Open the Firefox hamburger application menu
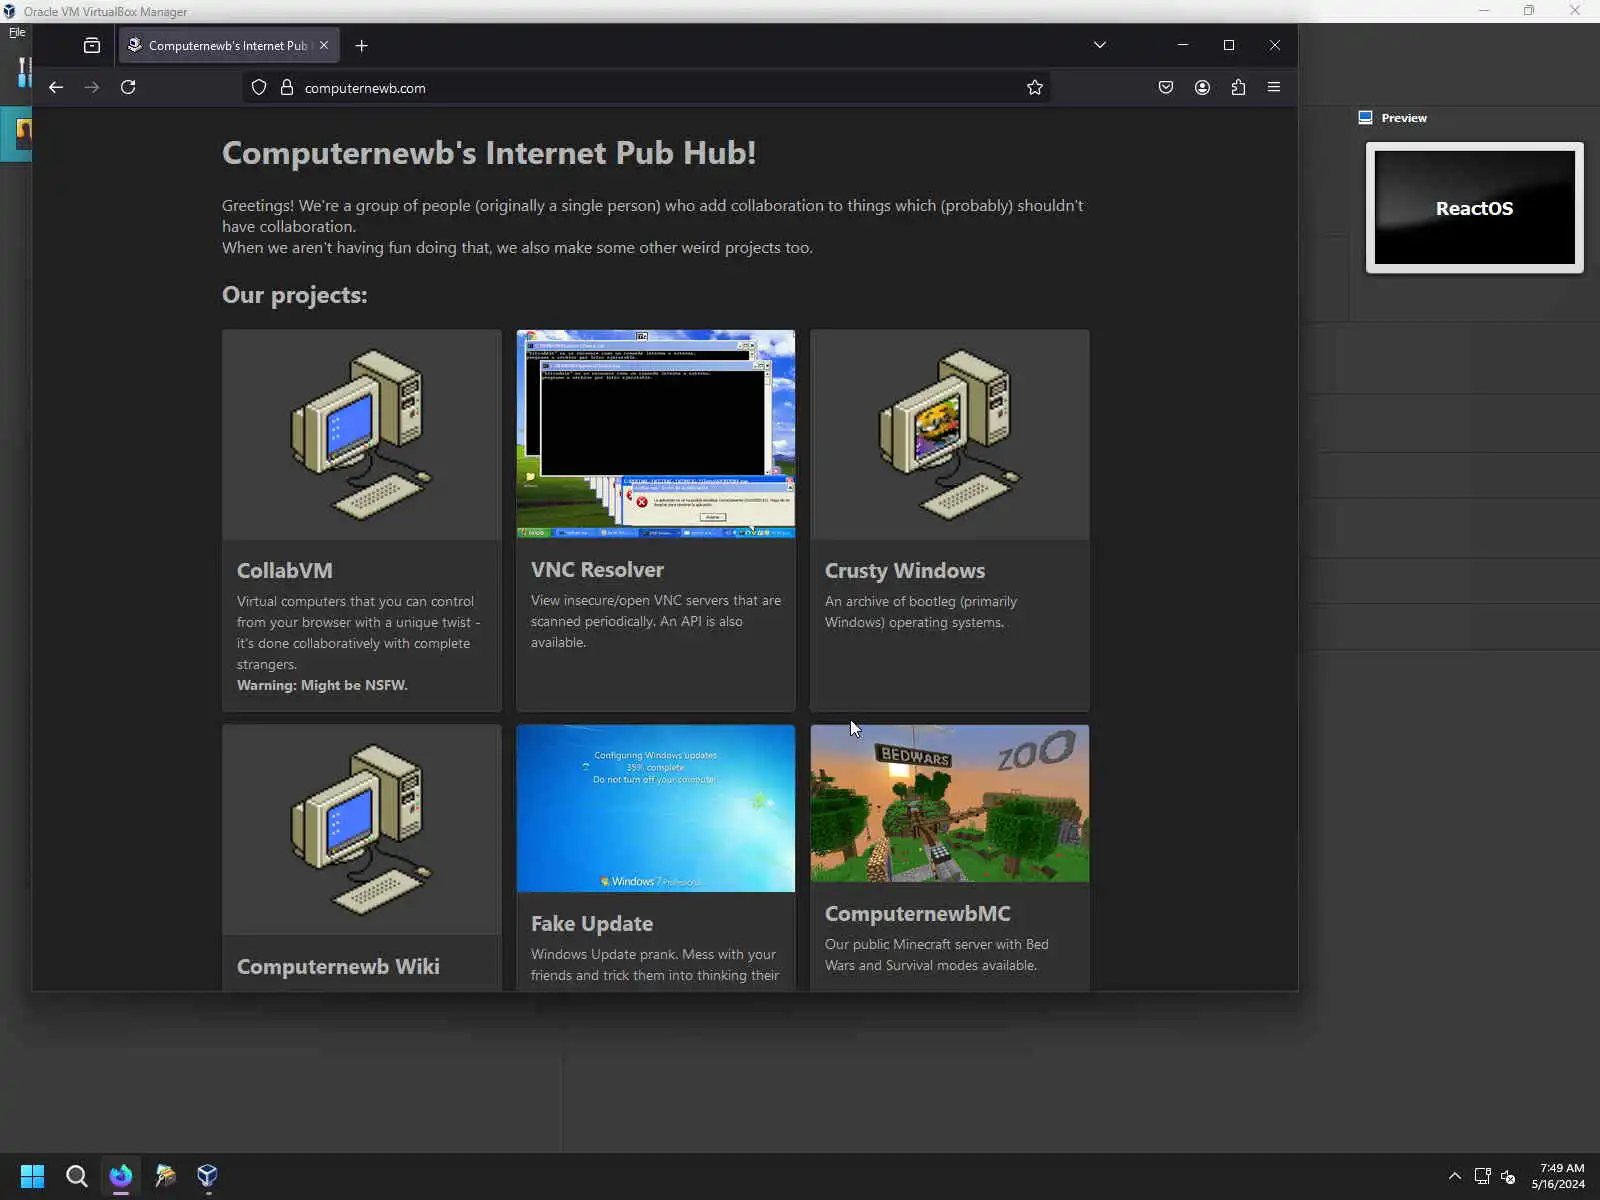This screenshot has width=1600, height=1200. pyautogui.click(x=1274, y=87)
